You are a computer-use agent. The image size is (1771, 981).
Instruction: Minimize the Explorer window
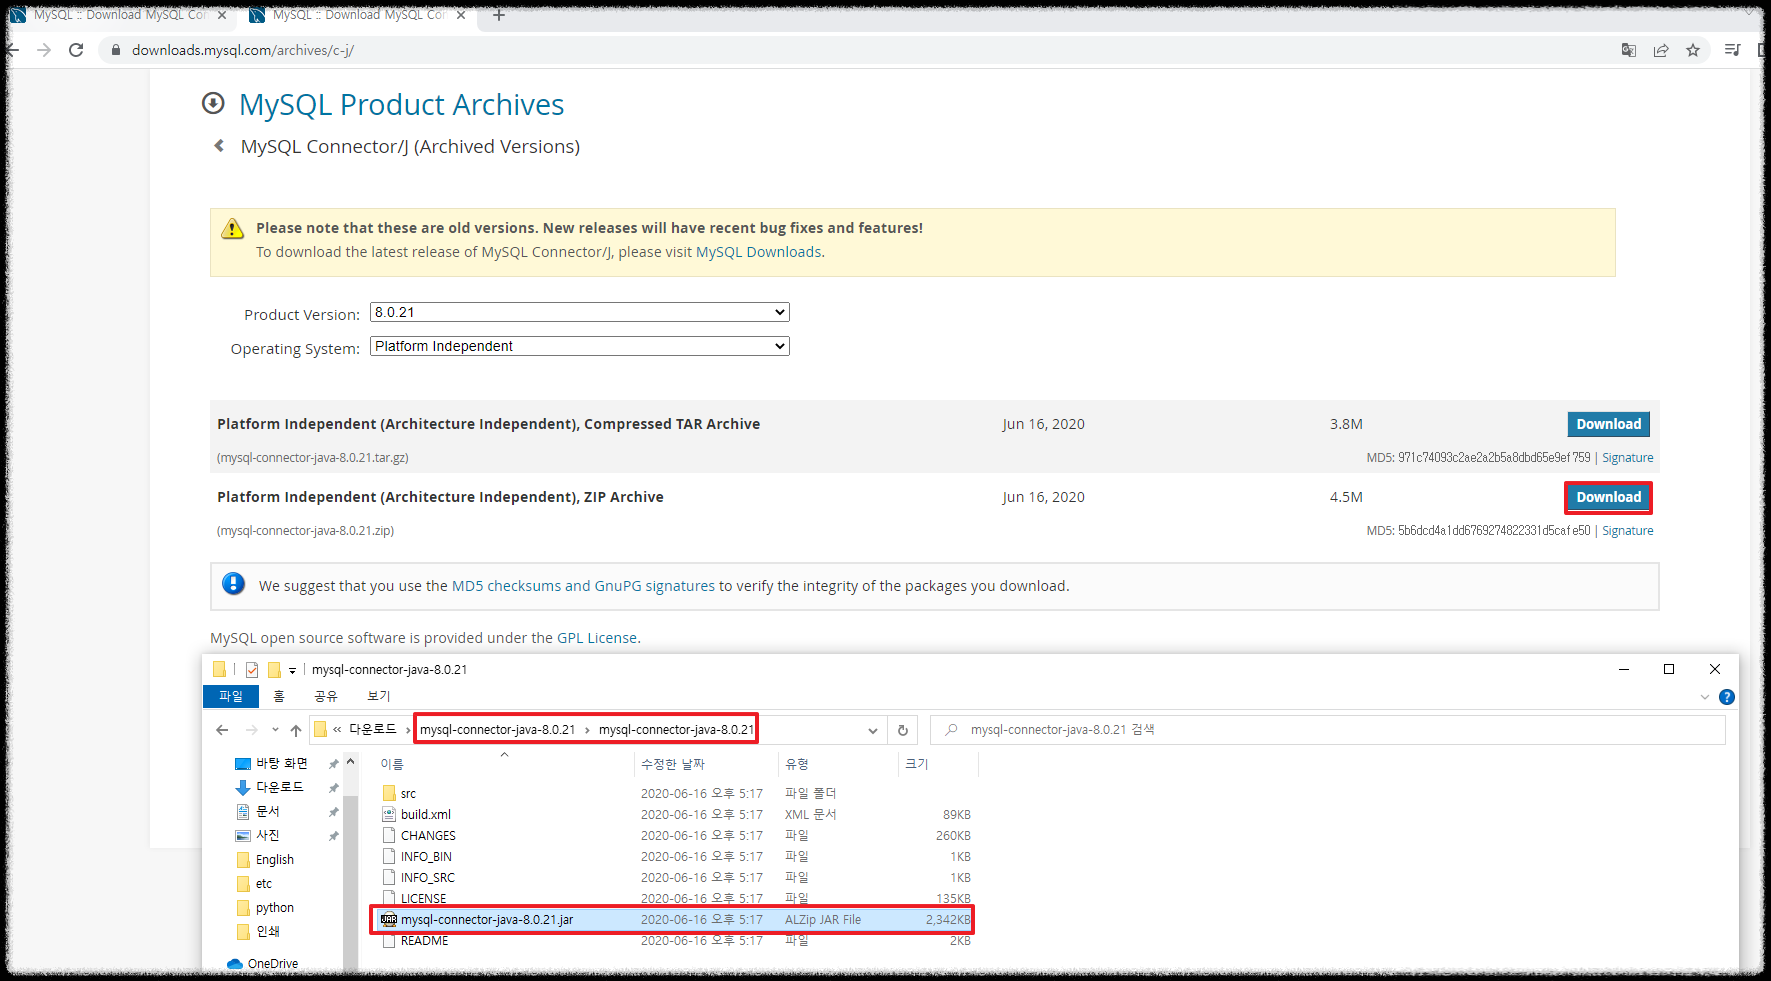click(1624, 669)
